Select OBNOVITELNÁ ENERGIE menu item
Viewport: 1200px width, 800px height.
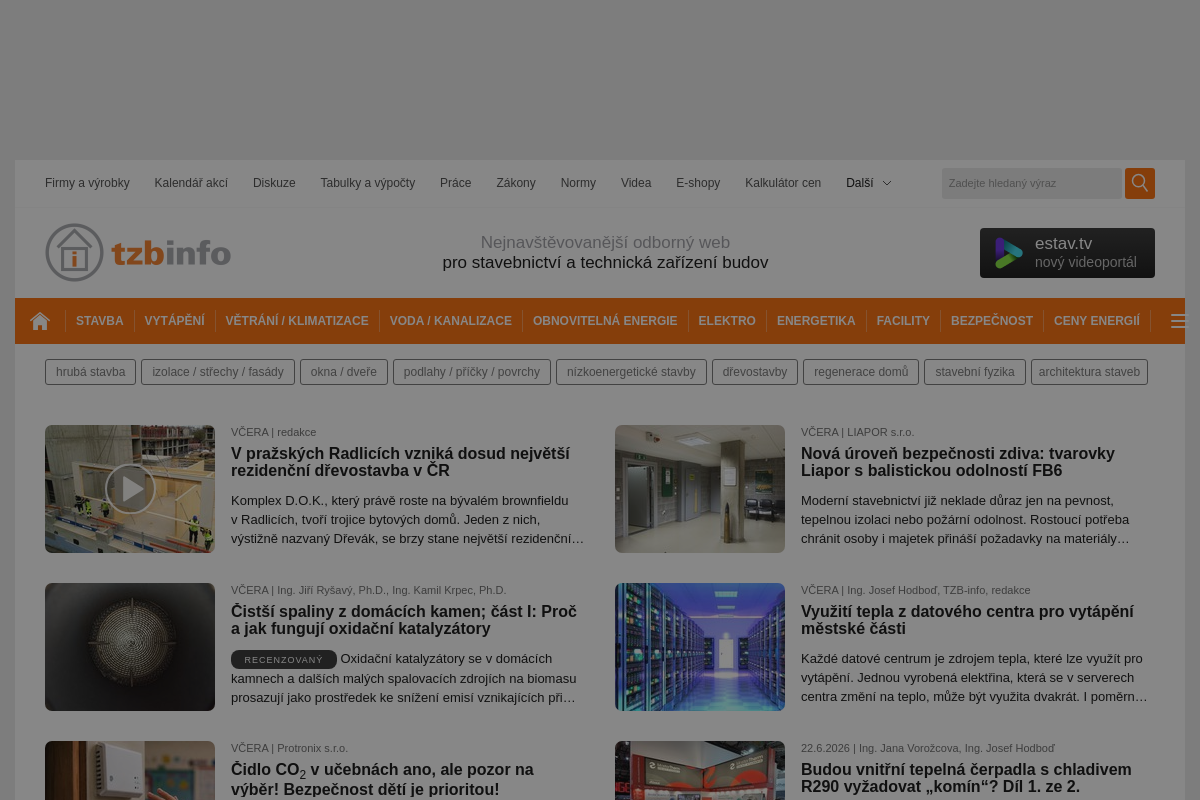click(605, 321)
